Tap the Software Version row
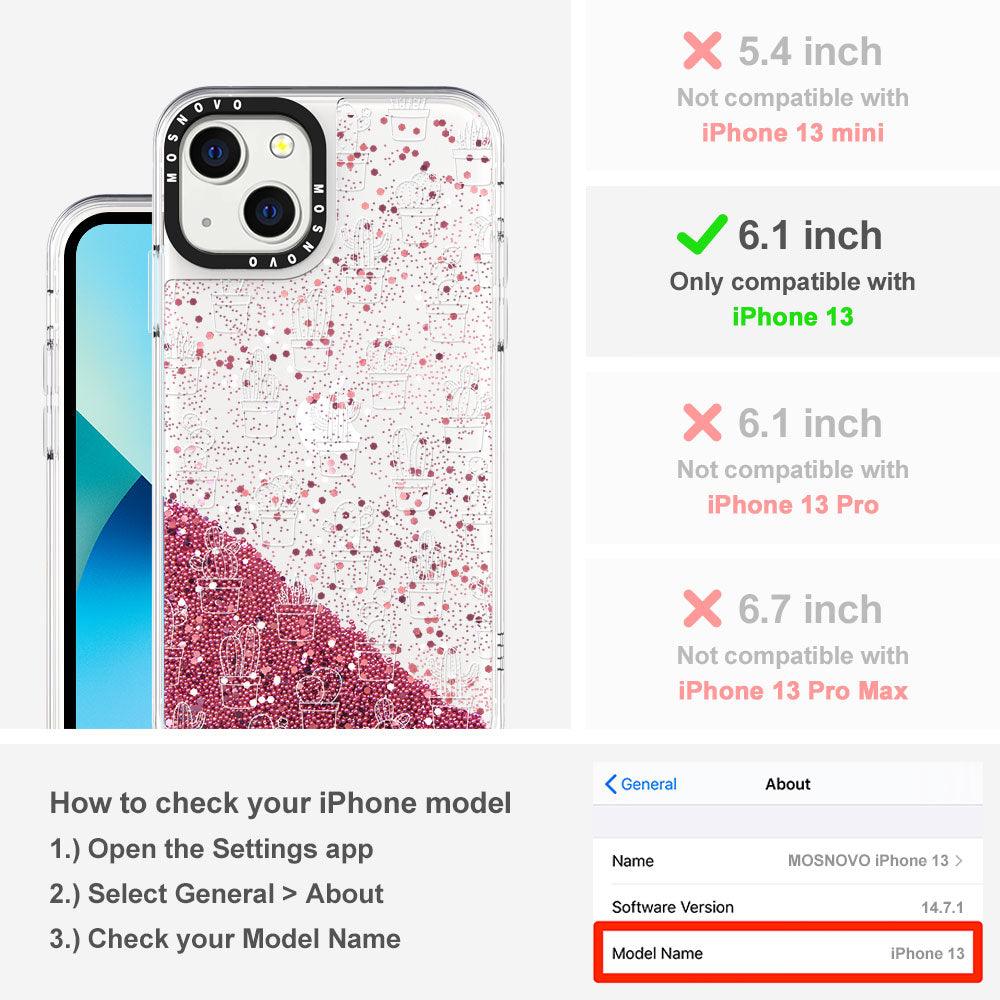 [x=788, y=906]
